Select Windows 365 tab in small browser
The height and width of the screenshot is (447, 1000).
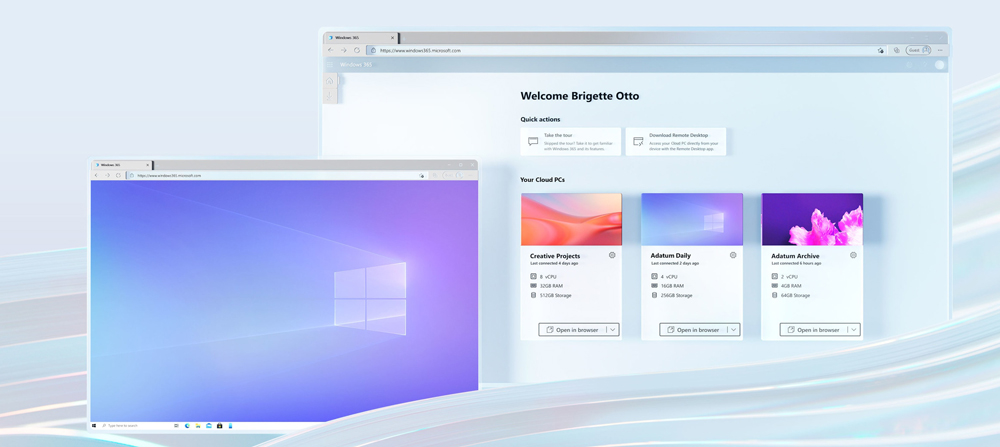click(122, 165)
